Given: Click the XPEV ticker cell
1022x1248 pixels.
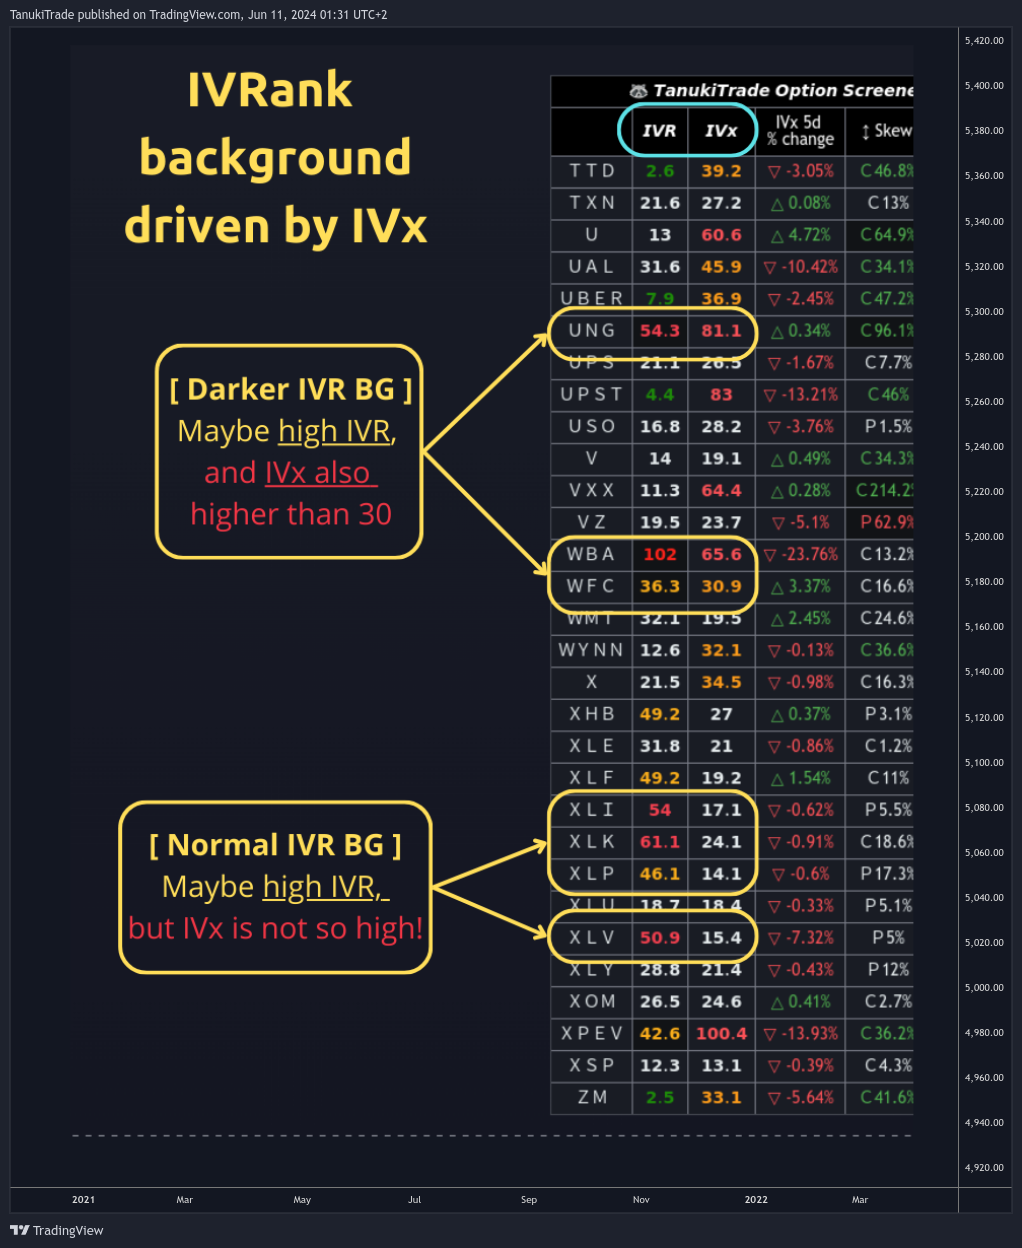Looking at the screenshot, I should 592,1034.
